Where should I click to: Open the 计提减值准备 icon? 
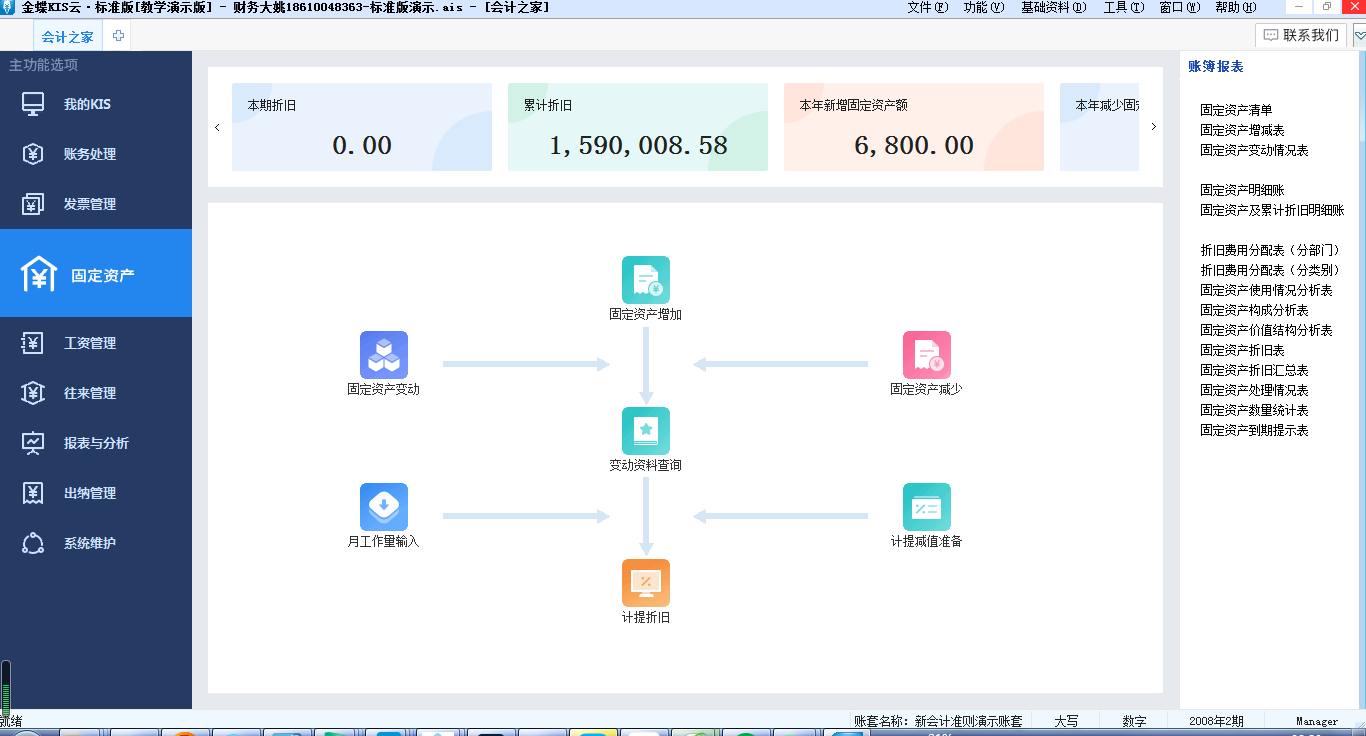click(x=927, y=507)
